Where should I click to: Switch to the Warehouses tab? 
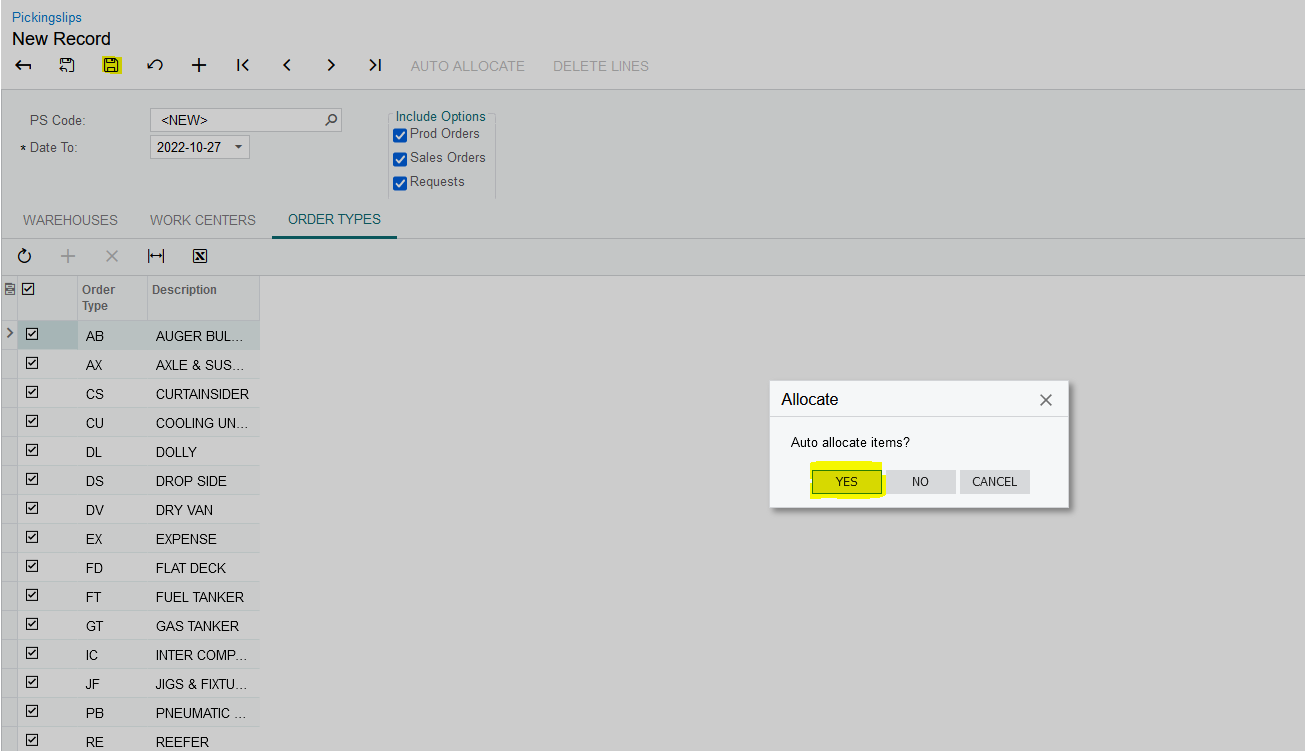70,220
